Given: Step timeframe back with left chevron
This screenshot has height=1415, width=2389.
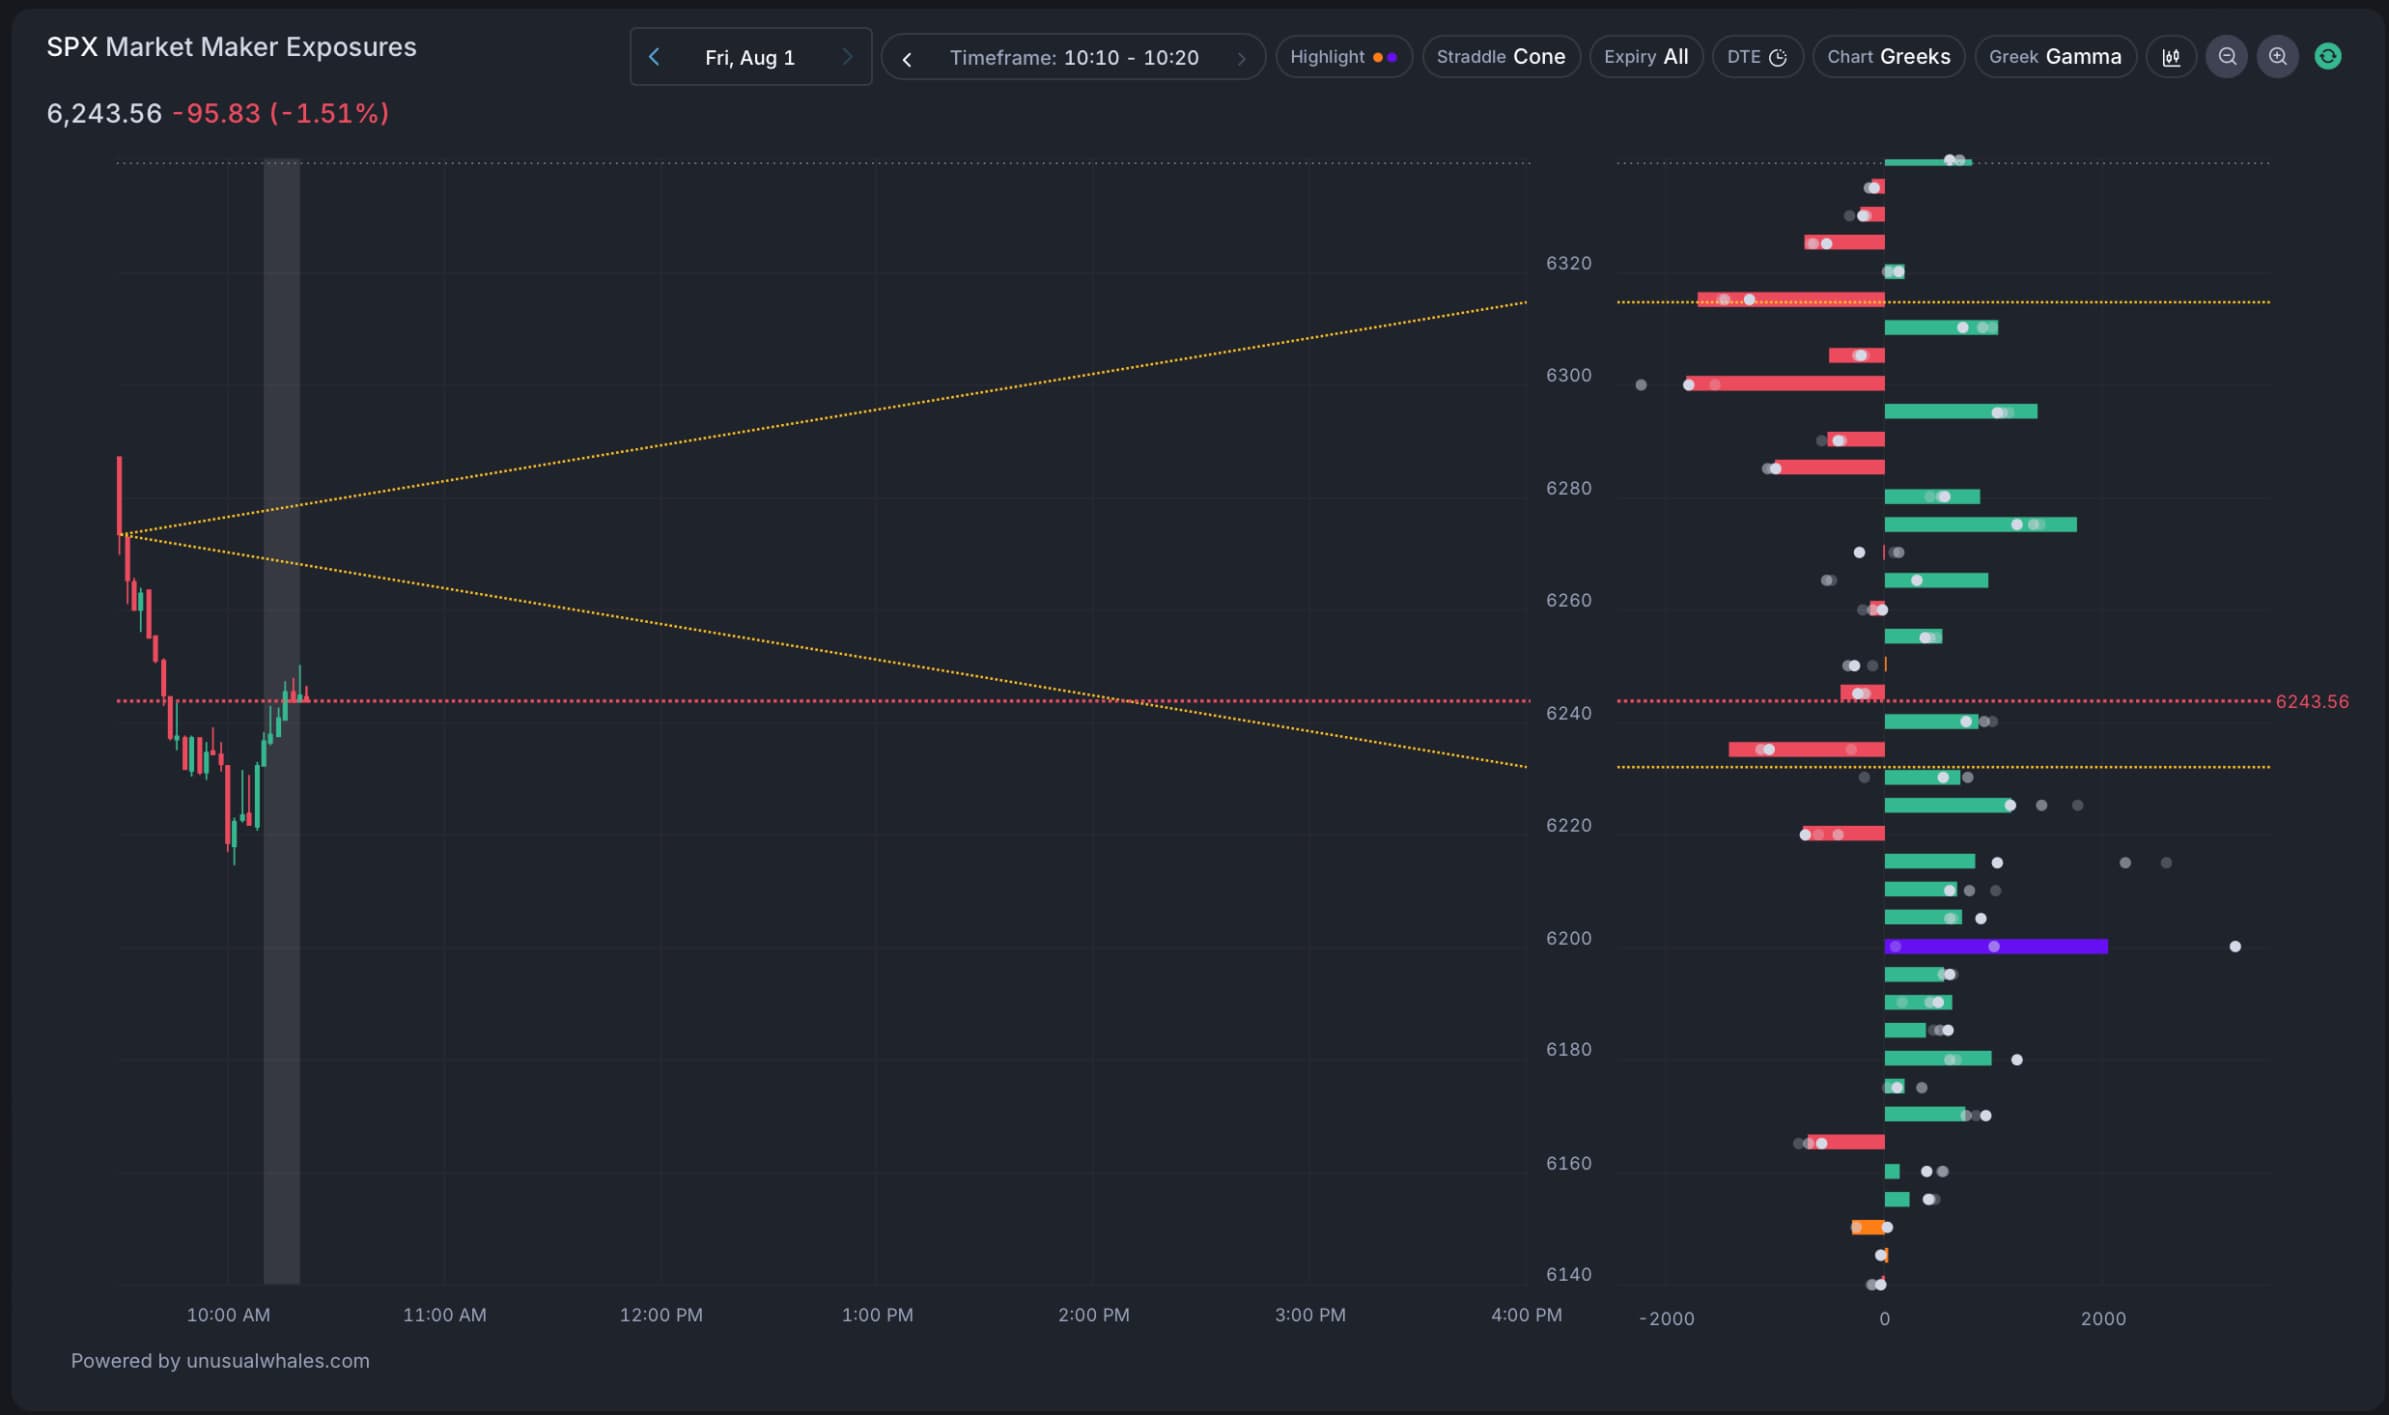Looking at the screenshot, I should pos(907,58).
